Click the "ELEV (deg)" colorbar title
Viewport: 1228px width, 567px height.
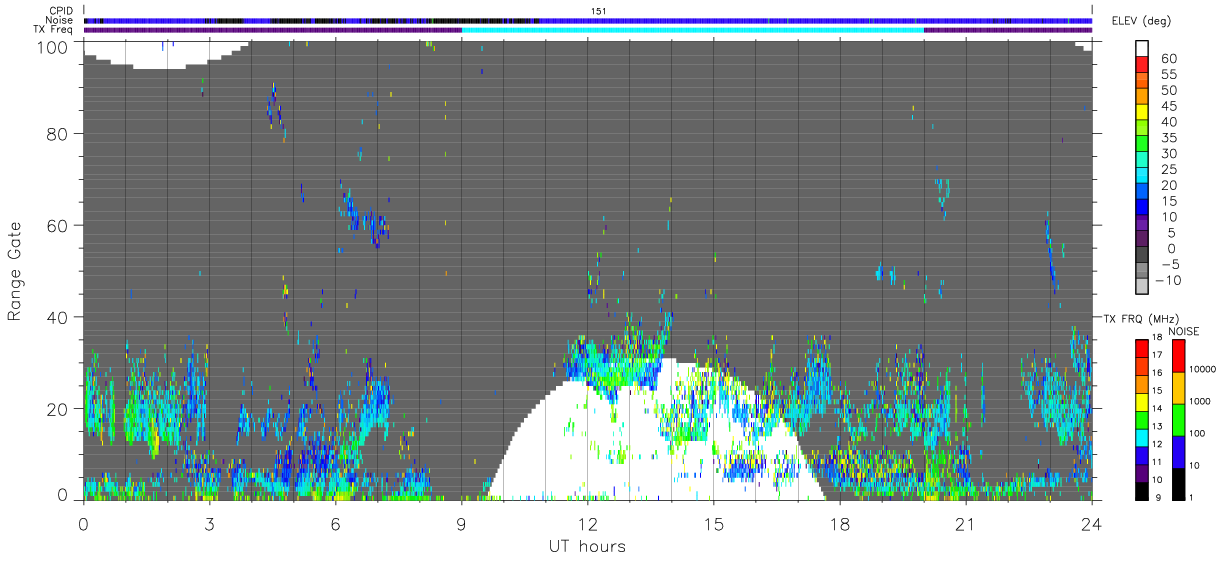pyautogui.click(x=1141, y=21)
